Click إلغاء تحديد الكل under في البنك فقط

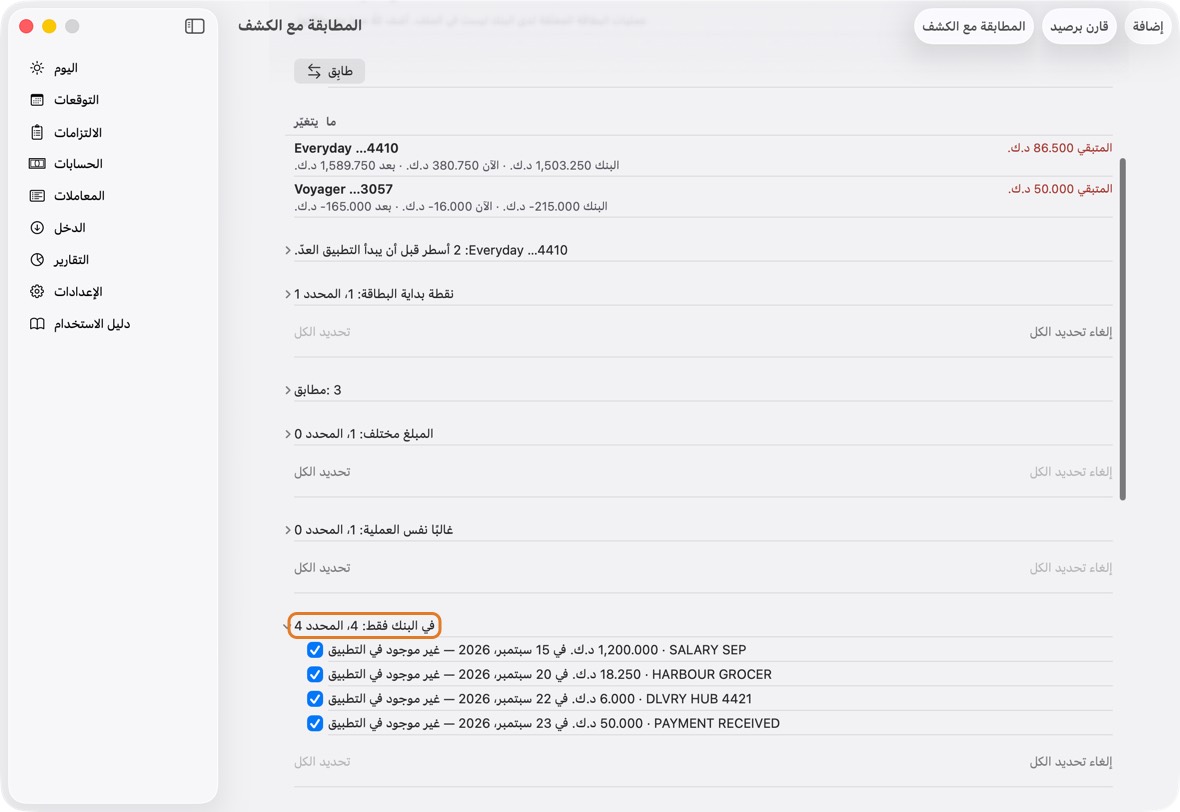[x=1070, y=762]
